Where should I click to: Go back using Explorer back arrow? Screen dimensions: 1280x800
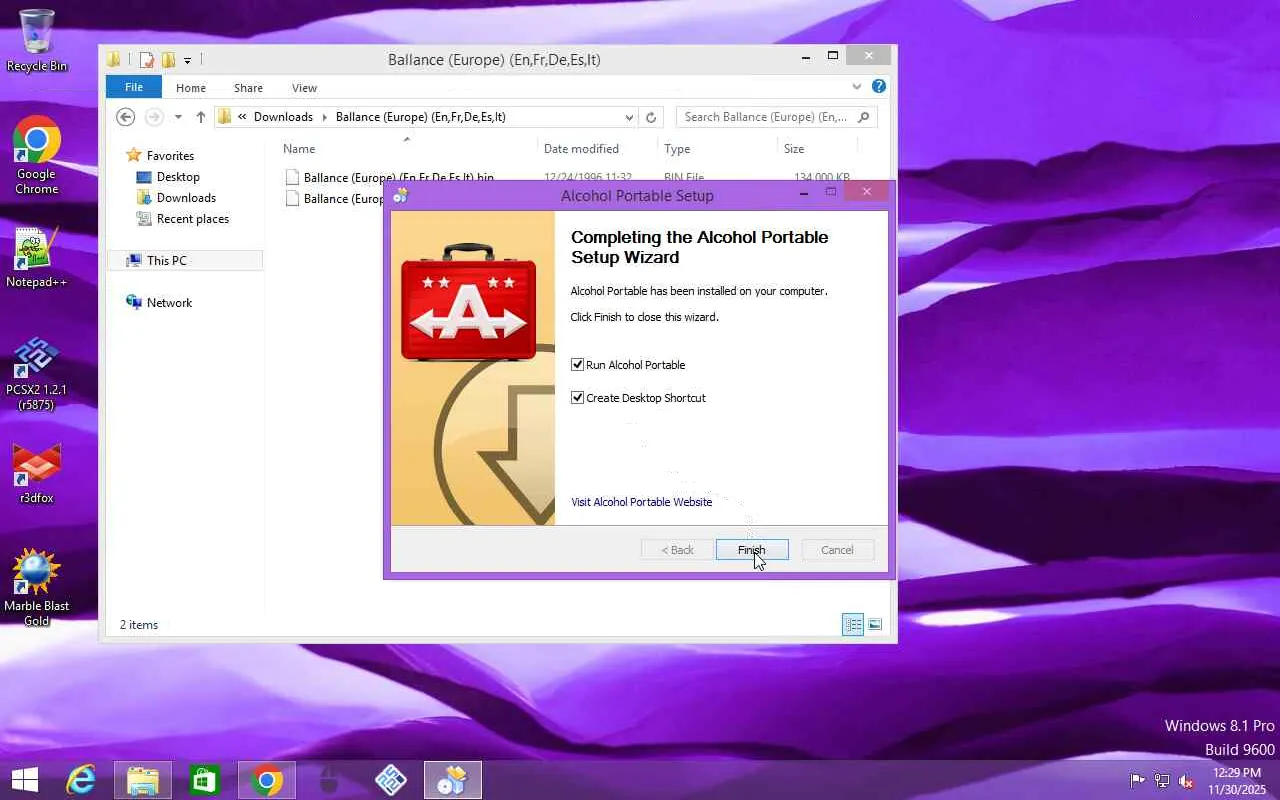125,117
